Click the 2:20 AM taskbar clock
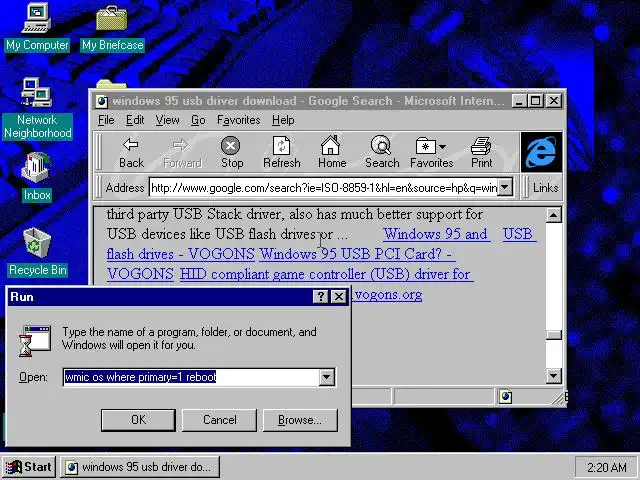 (x=606, y=467)
